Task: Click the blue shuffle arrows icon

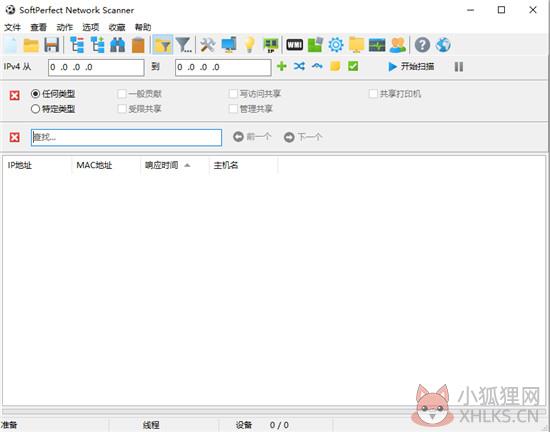Action: (299, 66)
